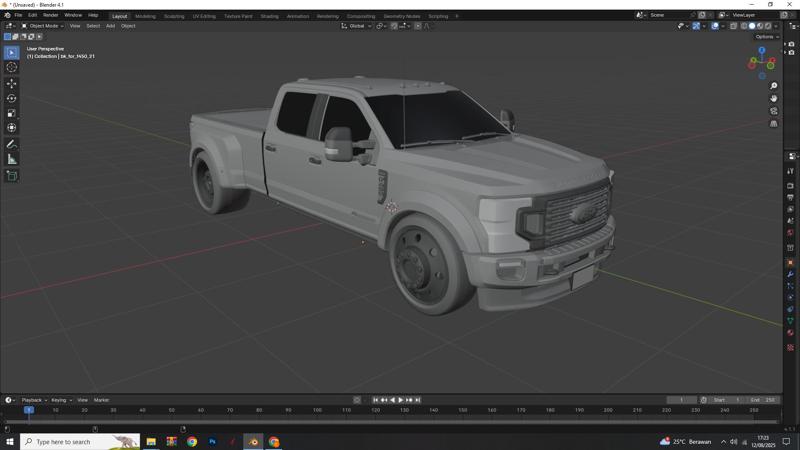Select the Scale tool
The image size is (800, 450).
(12, 113)
